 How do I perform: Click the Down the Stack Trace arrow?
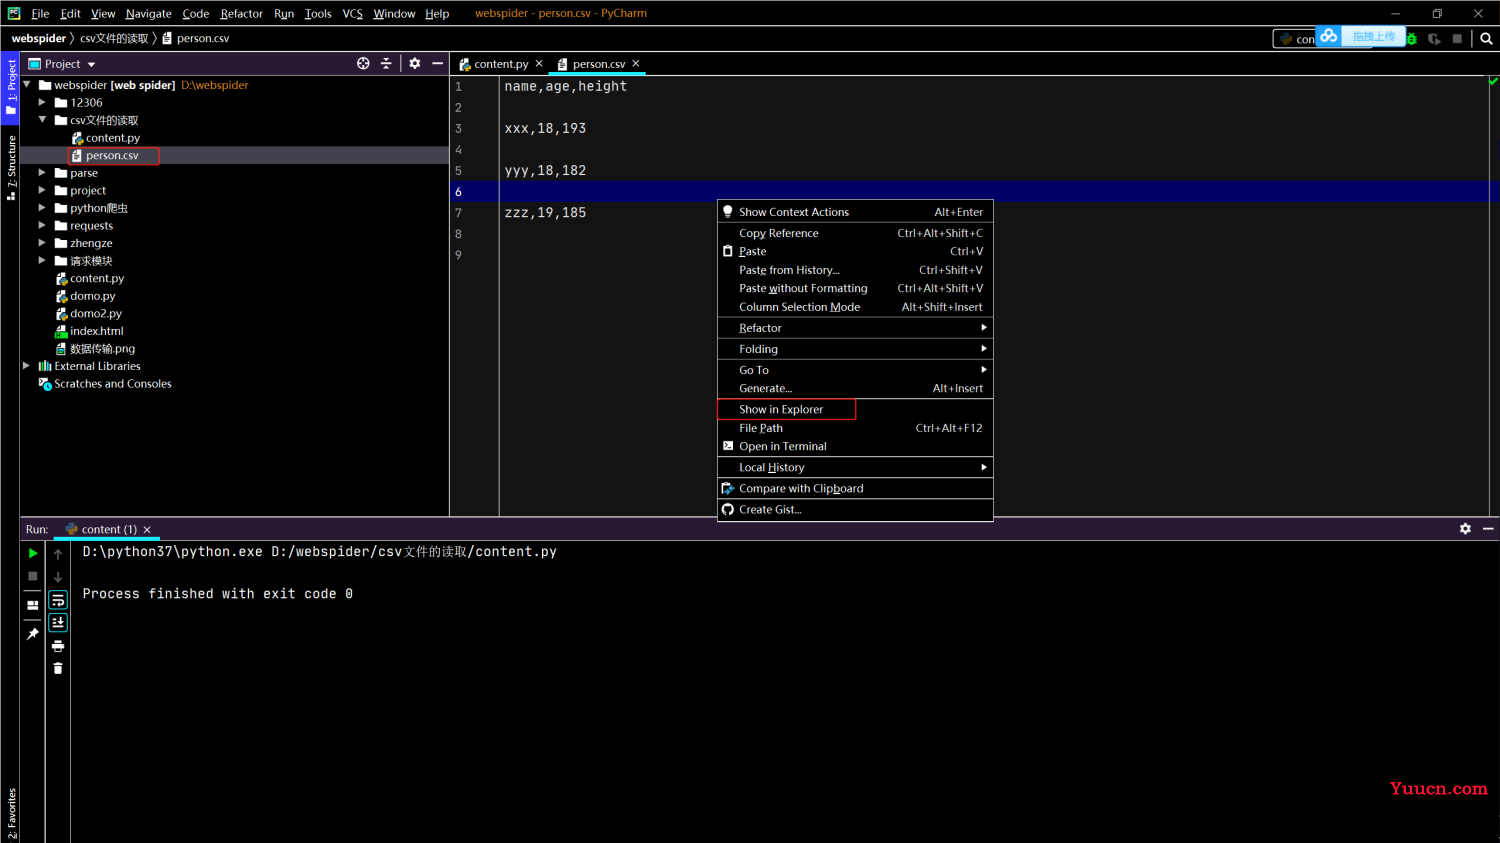click(x=58, y=577)
